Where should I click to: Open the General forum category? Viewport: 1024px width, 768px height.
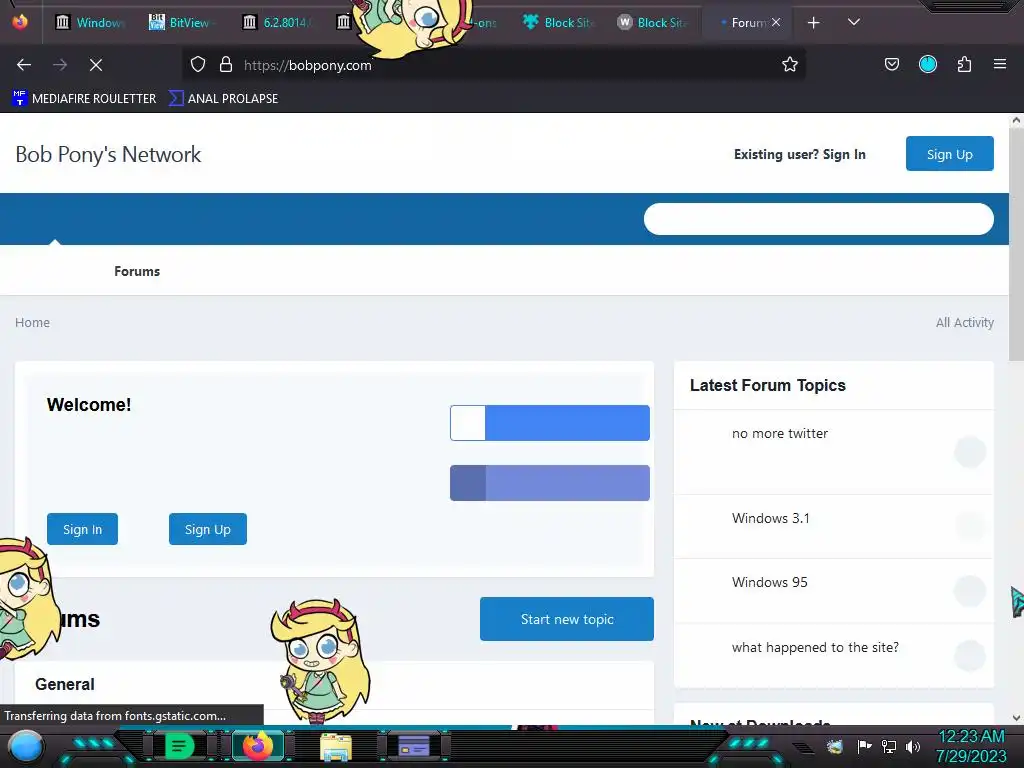(x=65, y=684)
